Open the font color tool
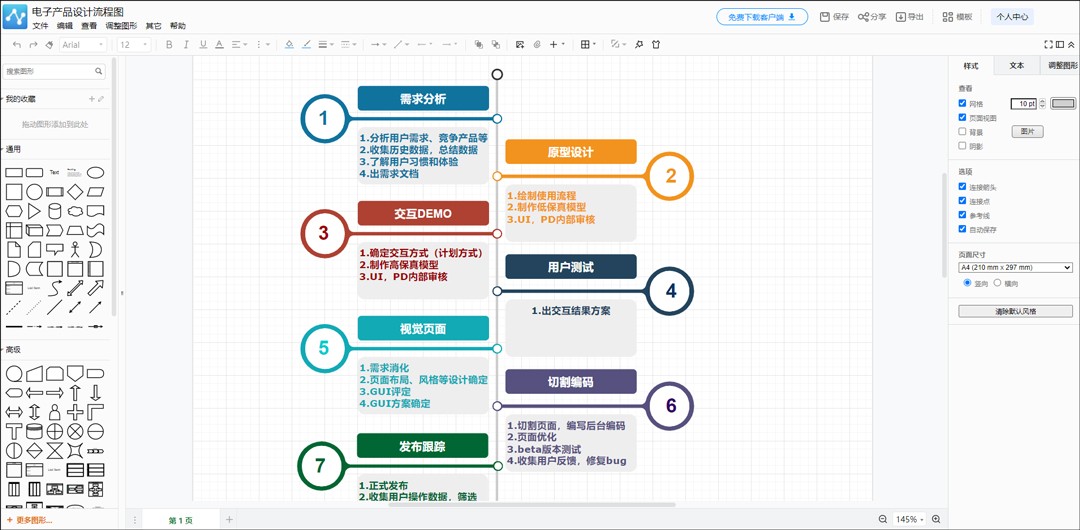 219,45
